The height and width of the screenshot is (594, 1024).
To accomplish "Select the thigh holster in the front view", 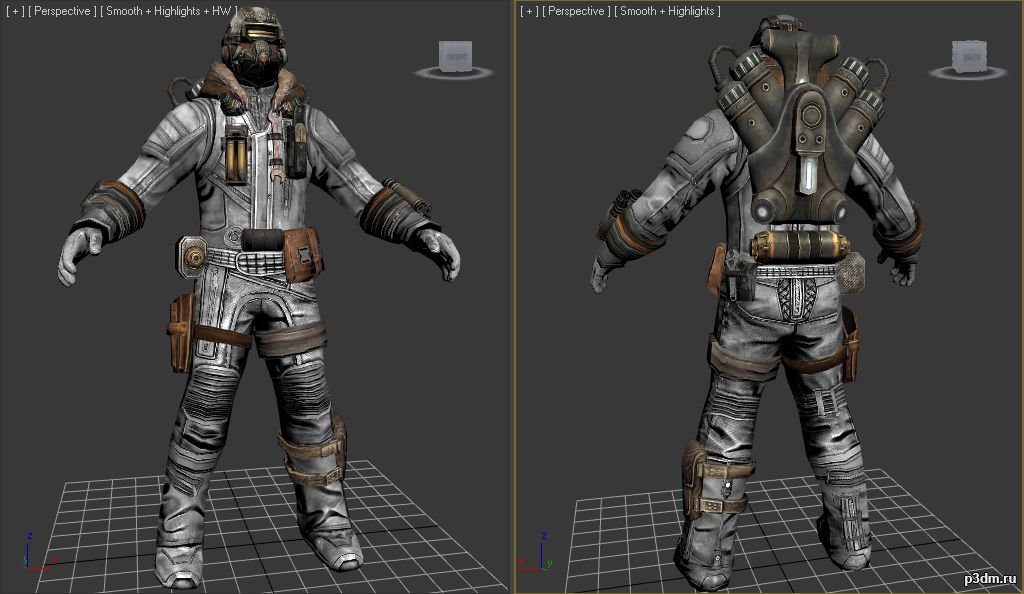I will pos(182,333).
